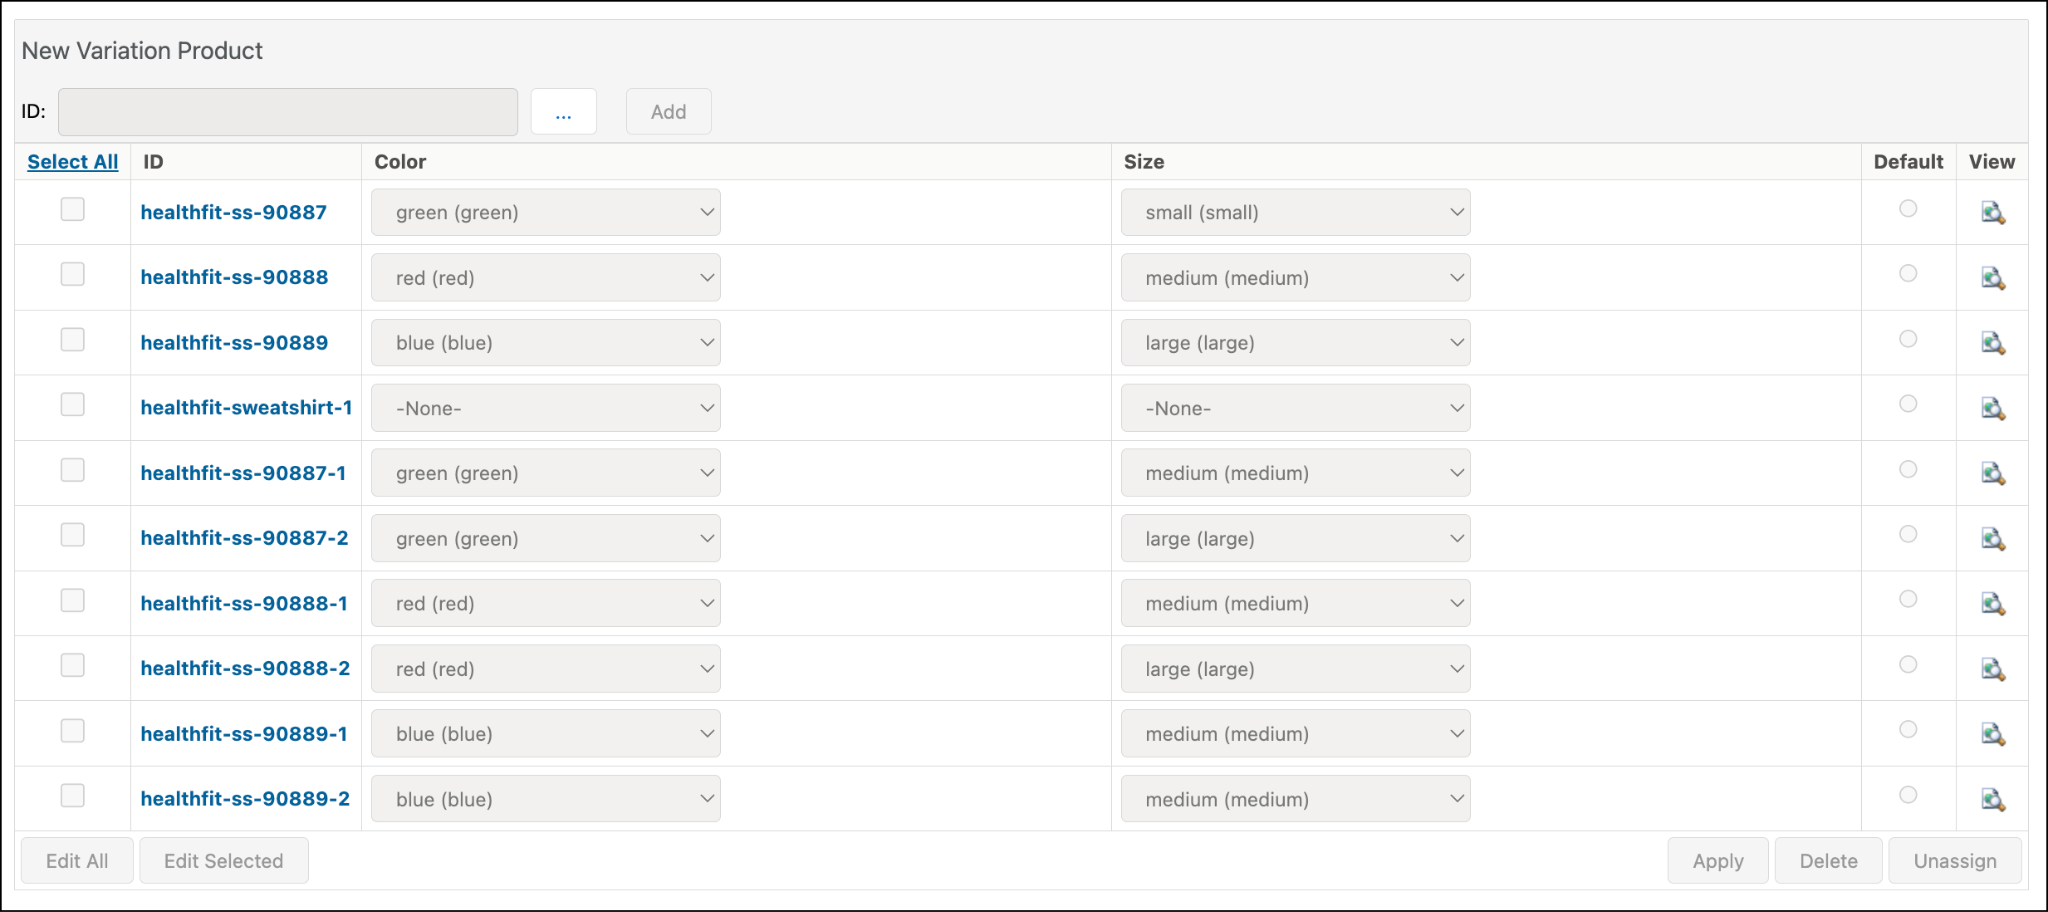Open Color dropdown for healthfit-ss-90887-1
The height and width of the screenshot is (912, 2048).
pos(546,473)
